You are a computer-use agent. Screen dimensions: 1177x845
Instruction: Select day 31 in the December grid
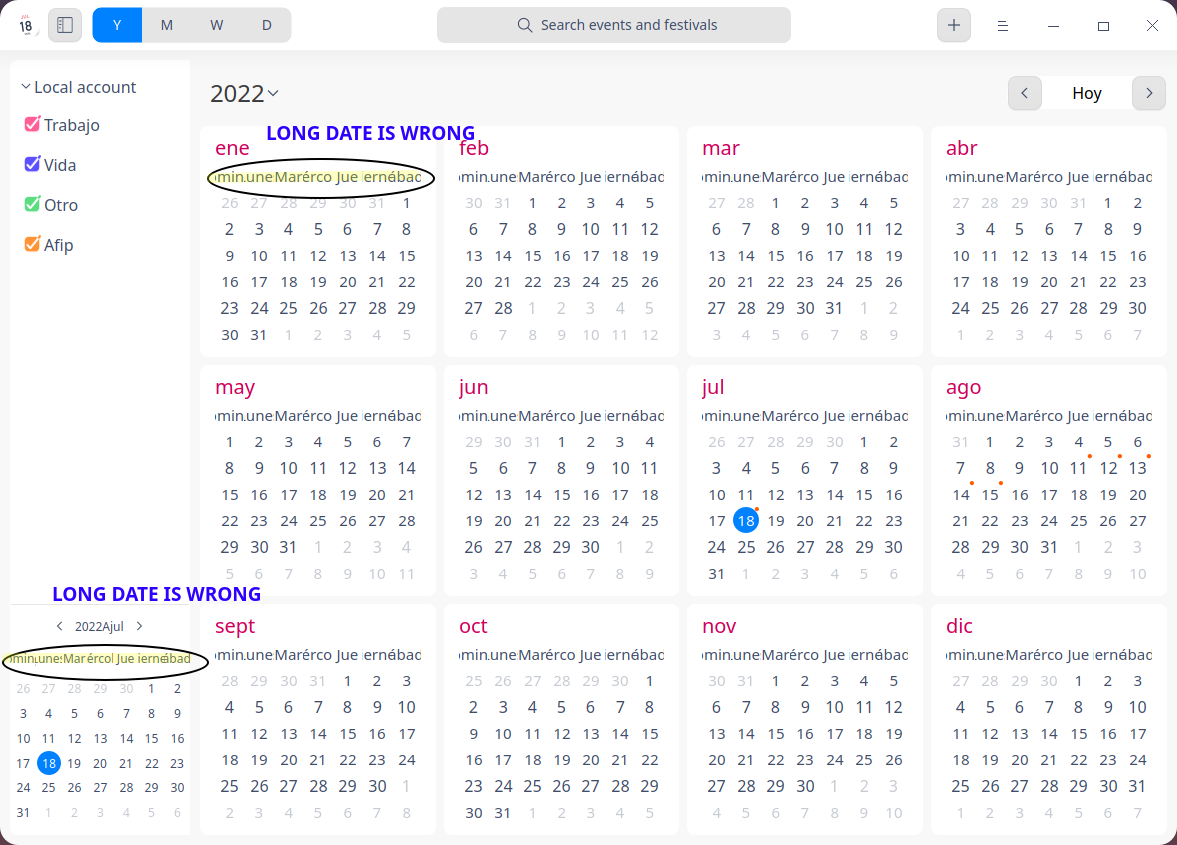(1137, 786)
